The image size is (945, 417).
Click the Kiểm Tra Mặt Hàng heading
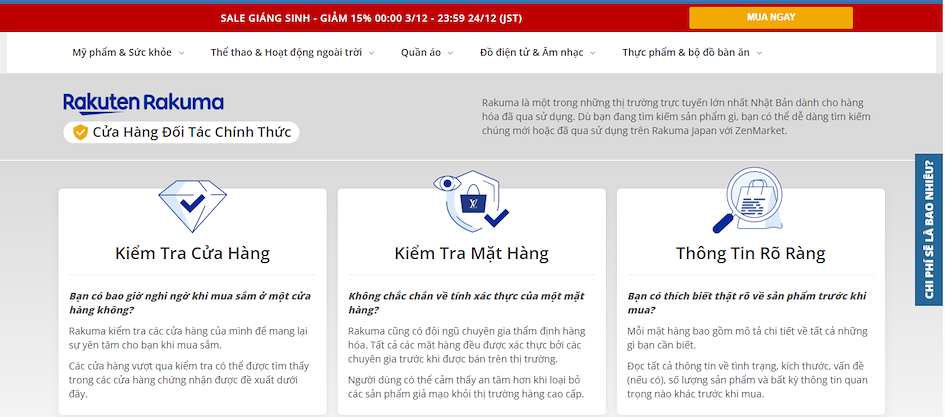point(471,253)
